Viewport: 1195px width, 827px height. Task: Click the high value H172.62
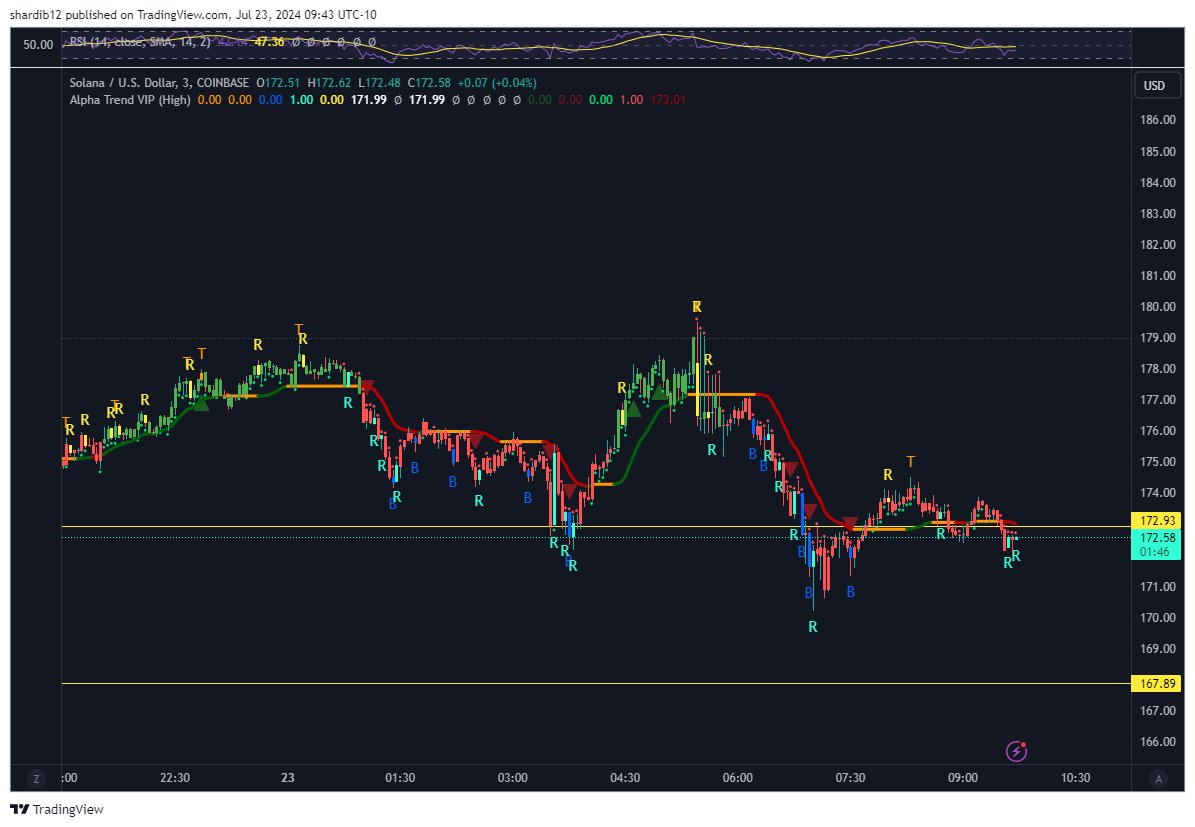(329, 82)
